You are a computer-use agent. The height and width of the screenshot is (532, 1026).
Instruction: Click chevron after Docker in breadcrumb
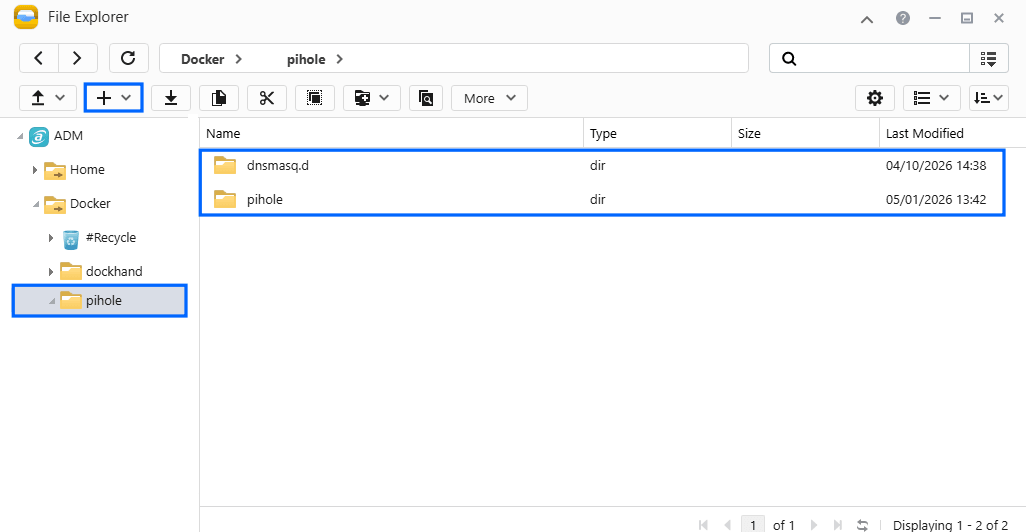[239, 59]
